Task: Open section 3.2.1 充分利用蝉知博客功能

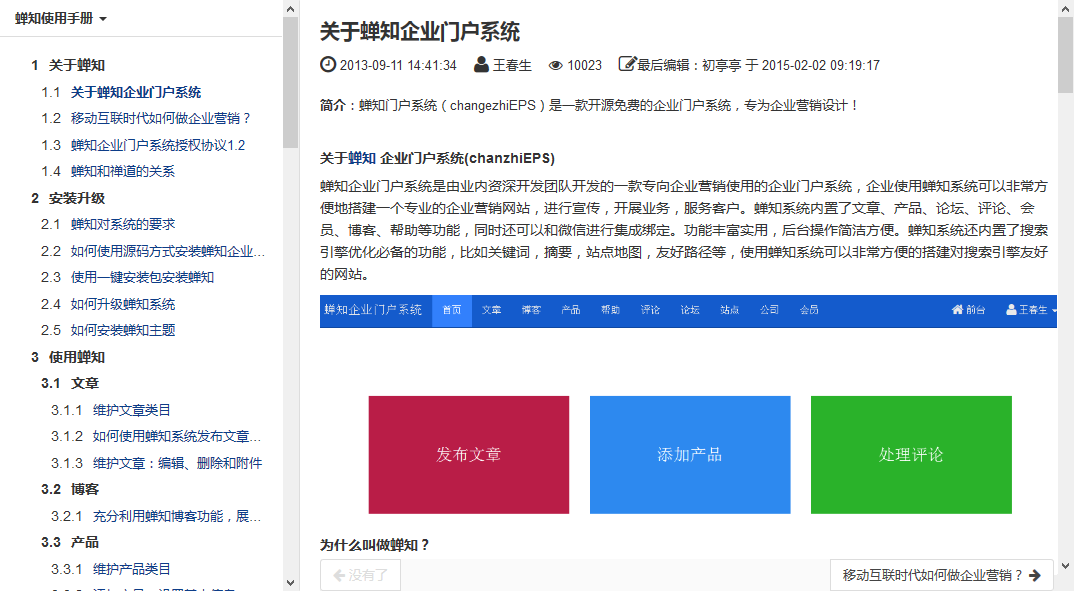Action: [177, 516]
